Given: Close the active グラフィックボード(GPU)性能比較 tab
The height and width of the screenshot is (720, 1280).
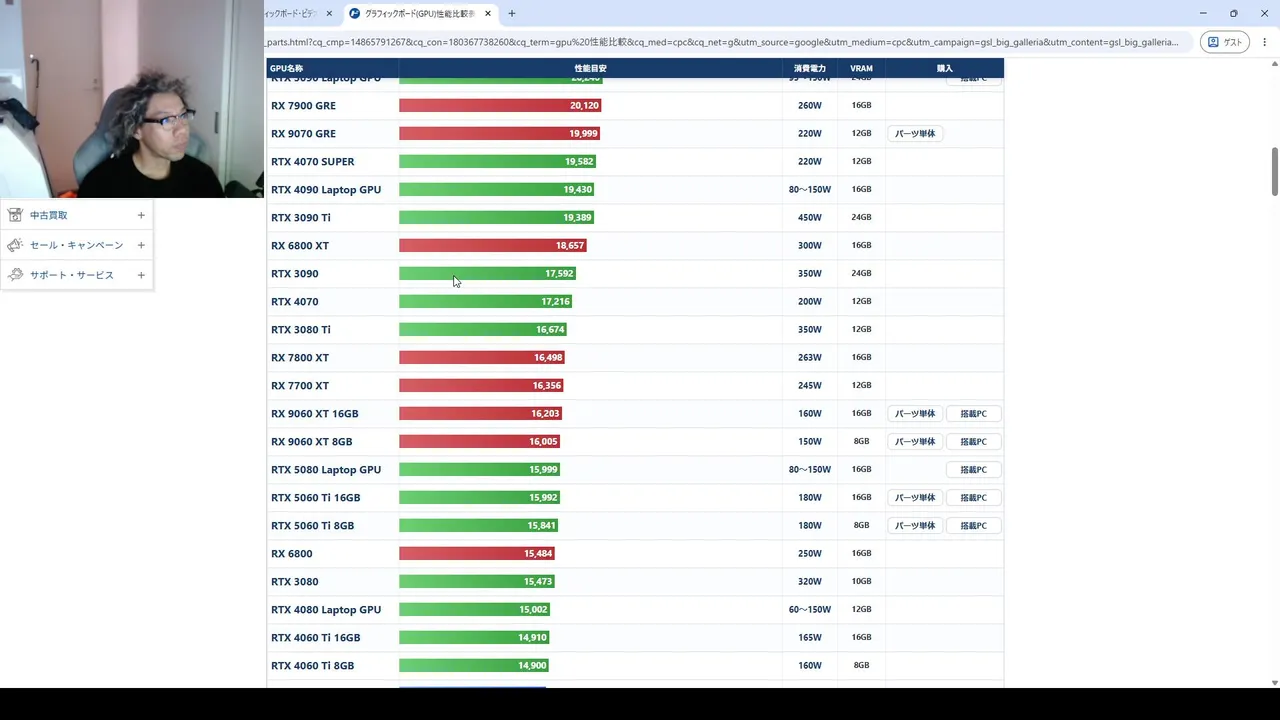Looking at the screenshot, I should (488, 14).
